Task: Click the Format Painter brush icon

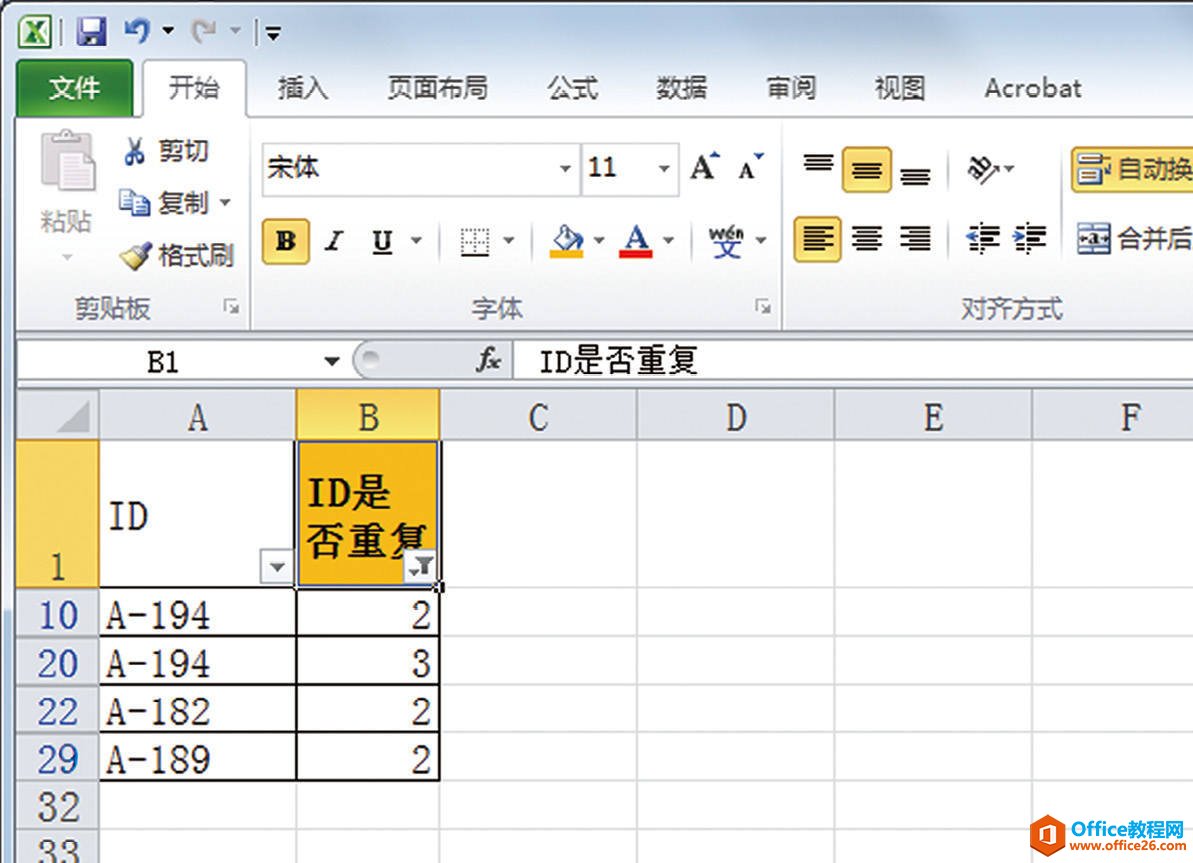Action: click(x=135, y=256)
